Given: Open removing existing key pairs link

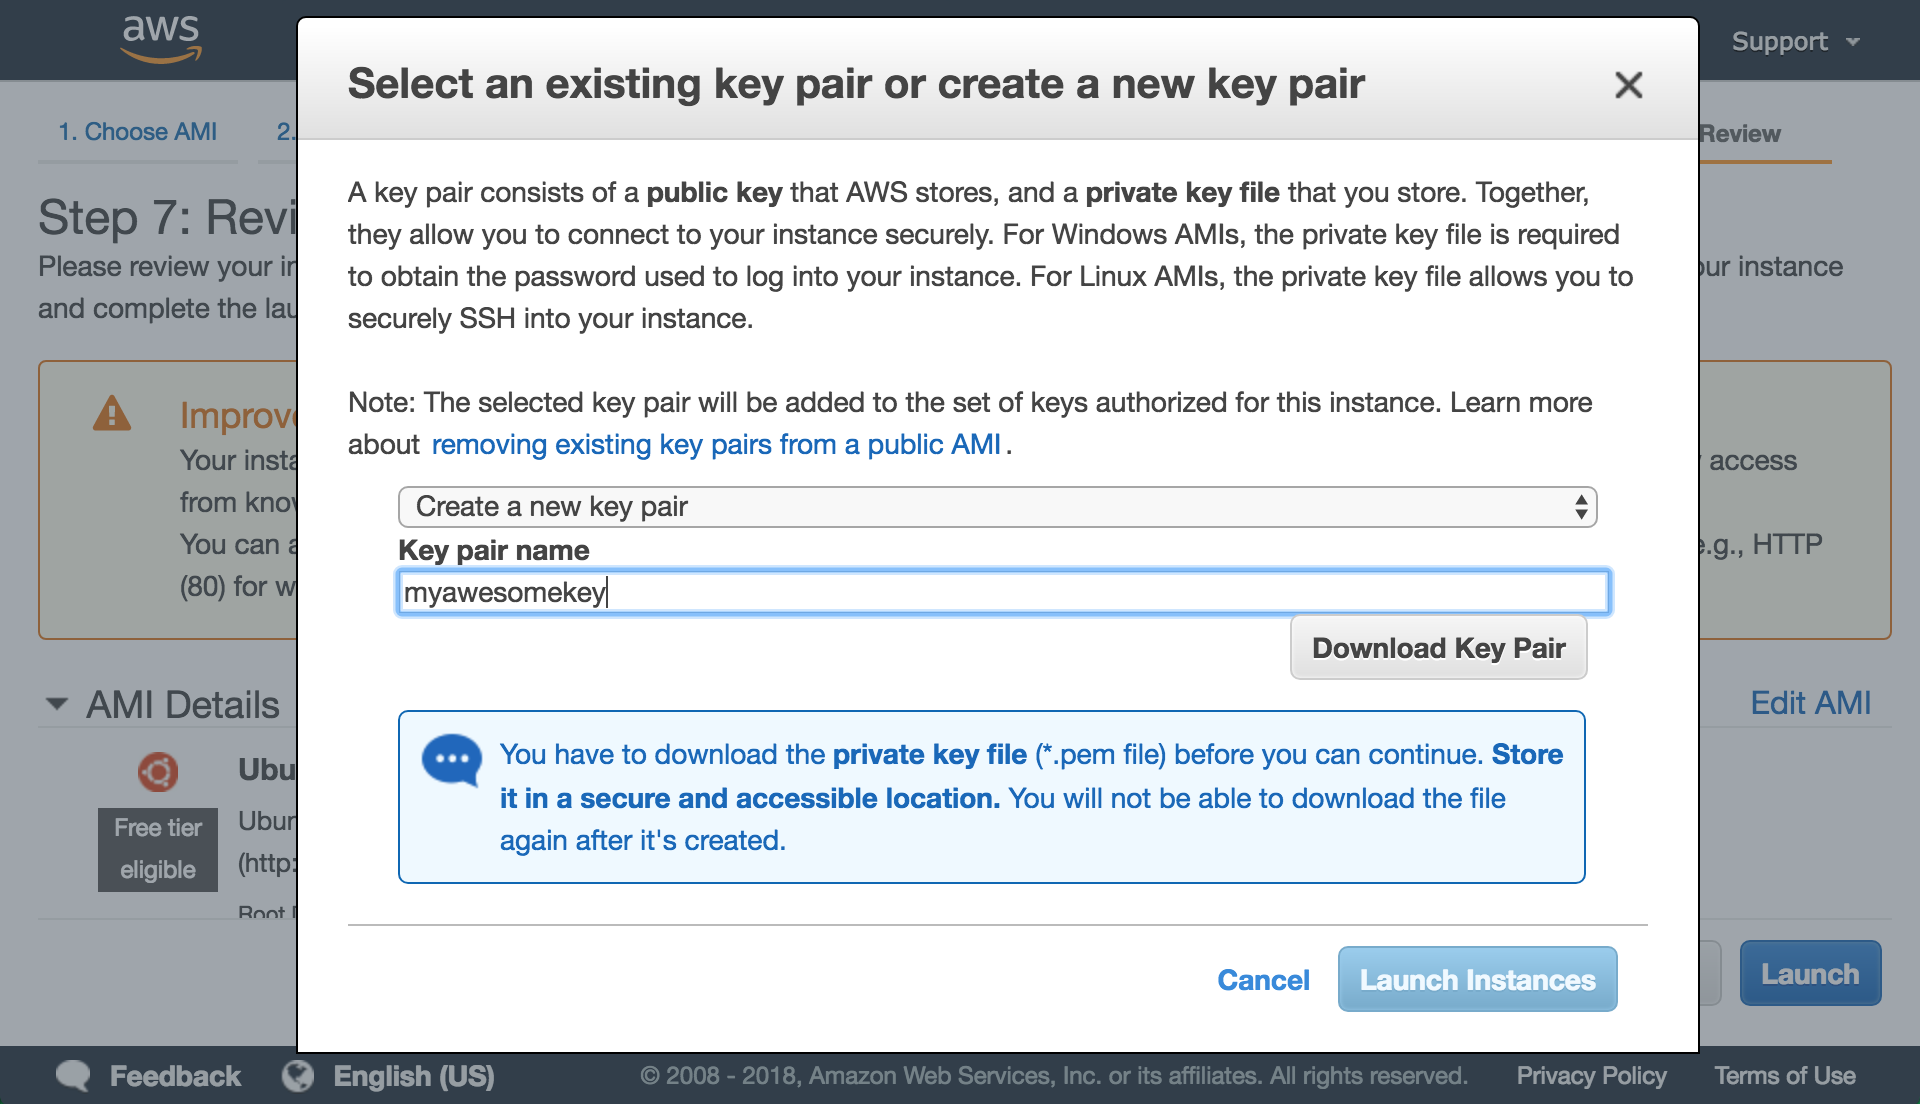Looking at the screenshot, I should tap(716, 445).
